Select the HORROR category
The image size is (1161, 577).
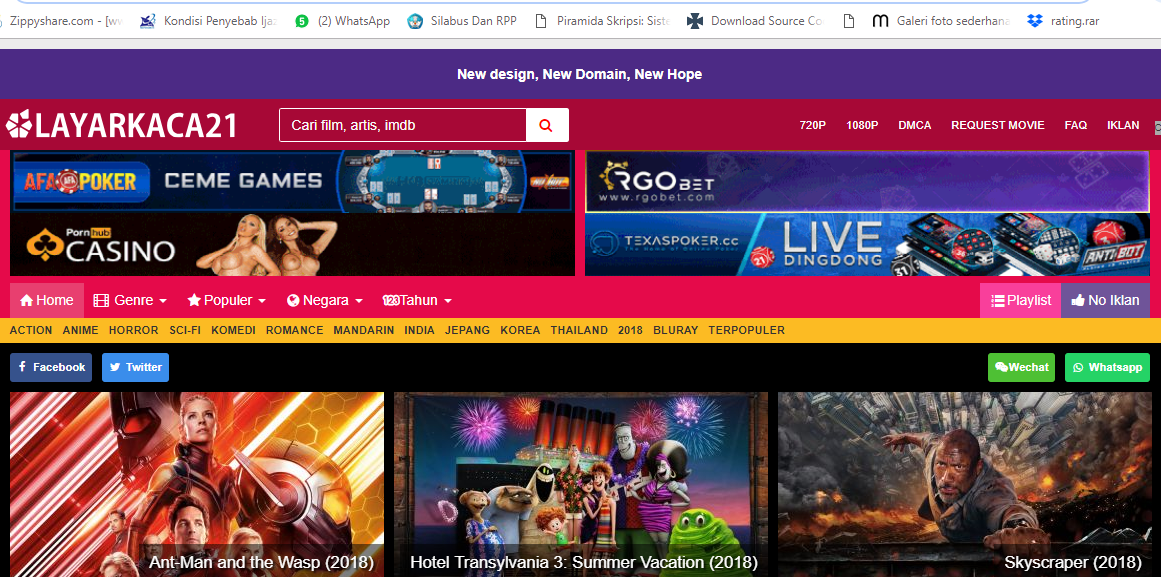tap(133, 330)
